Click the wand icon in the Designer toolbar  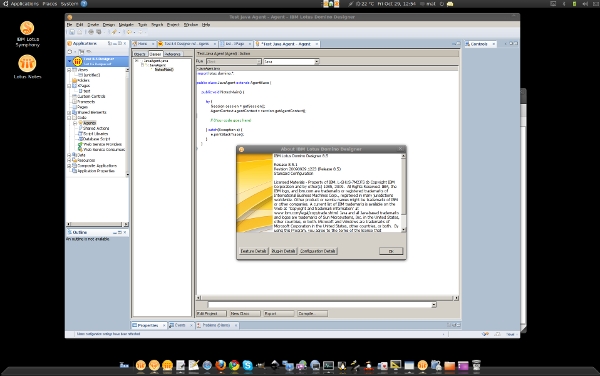click(114, 32)
